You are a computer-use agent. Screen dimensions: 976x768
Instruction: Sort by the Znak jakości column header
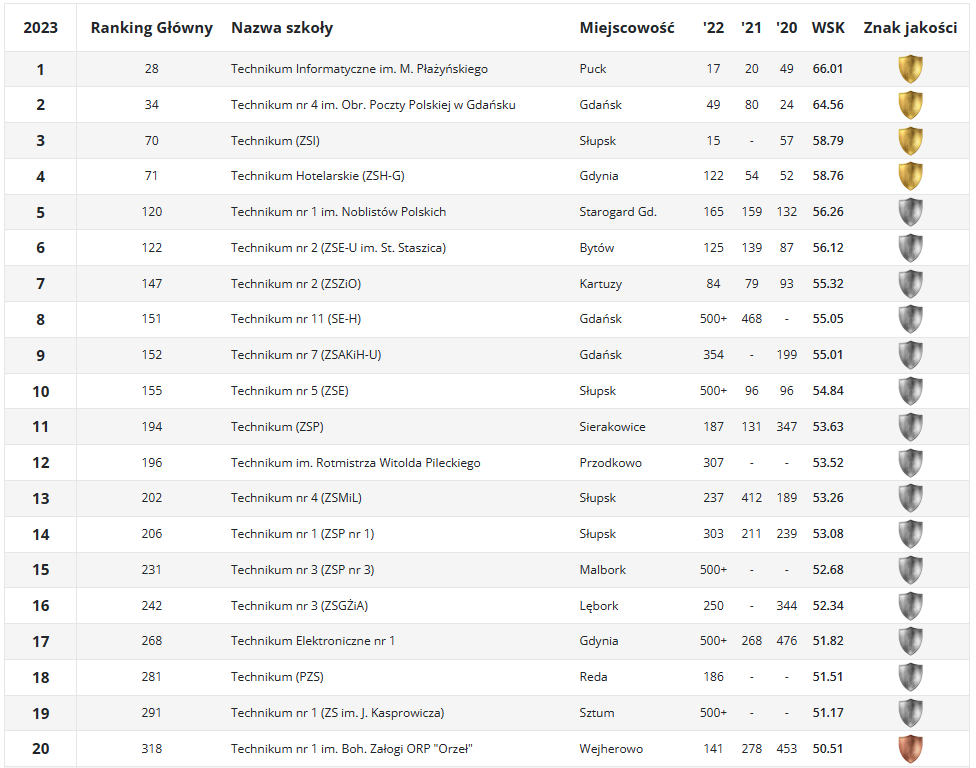click(x=910, y=28)
